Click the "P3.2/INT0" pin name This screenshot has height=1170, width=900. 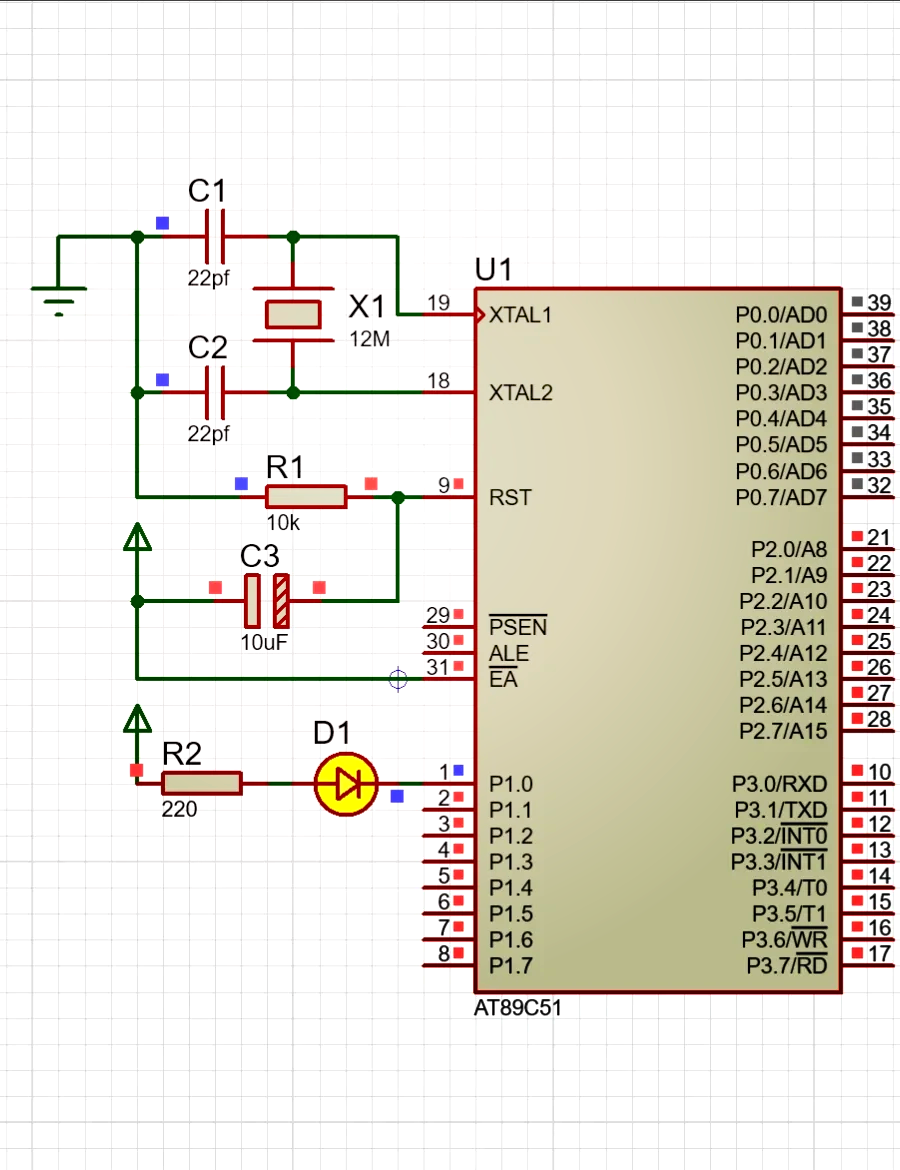[779, 836]
